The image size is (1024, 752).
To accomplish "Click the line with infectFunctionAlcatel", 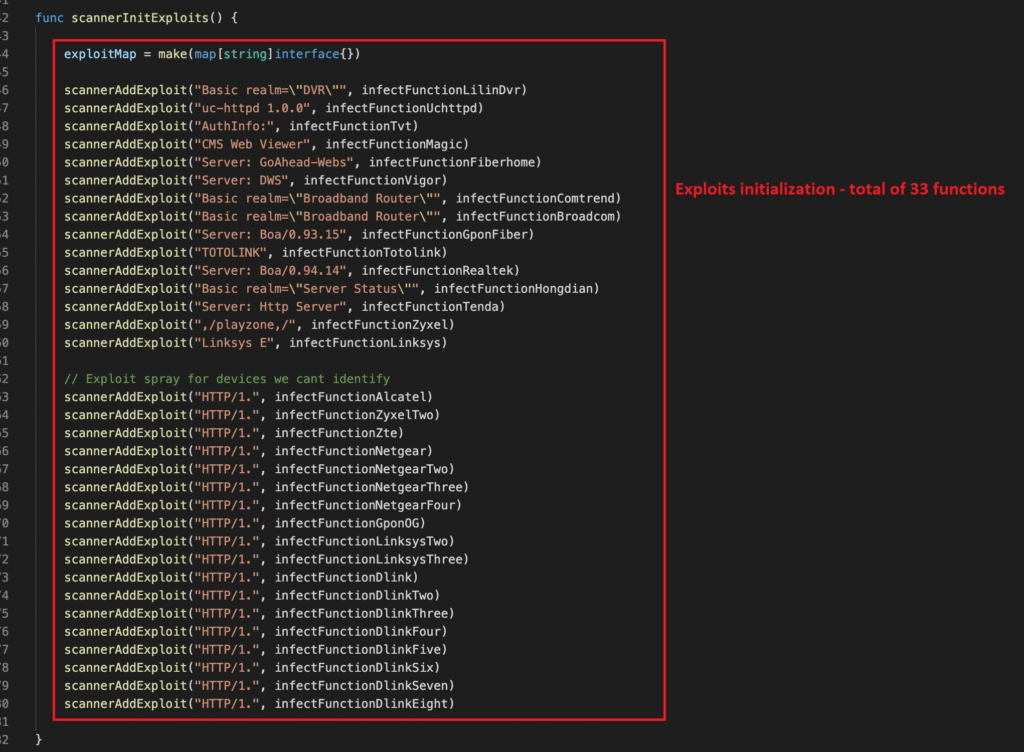I will click(248, 397).
